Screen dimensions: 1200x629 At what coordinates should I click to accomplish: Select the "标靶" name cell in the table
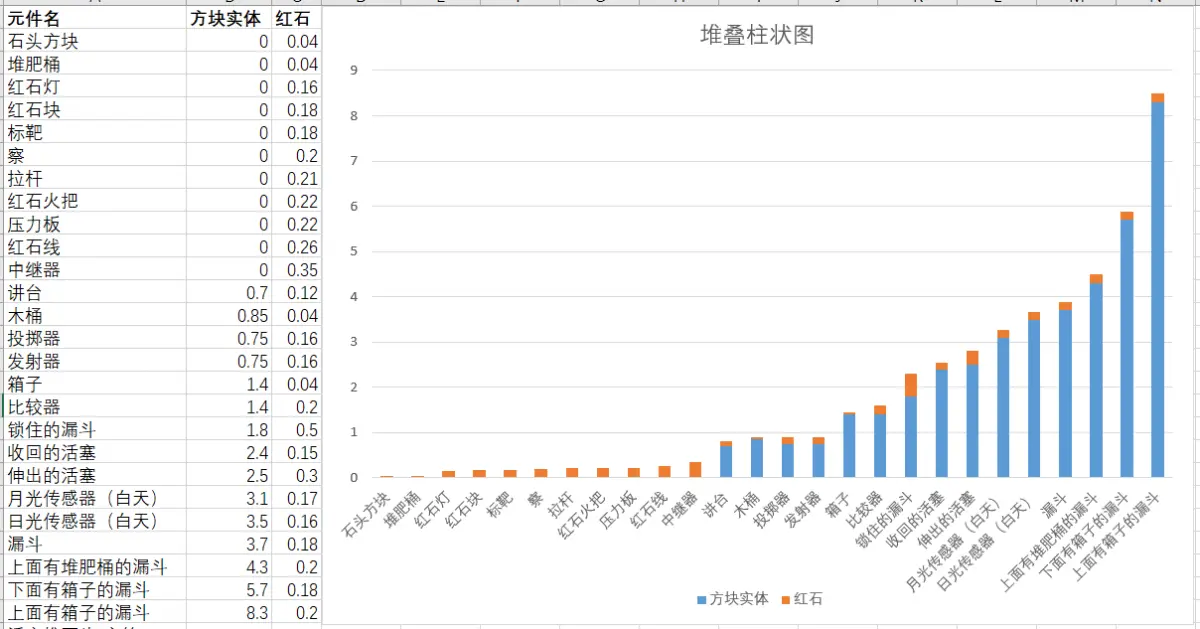pos(95,133)
